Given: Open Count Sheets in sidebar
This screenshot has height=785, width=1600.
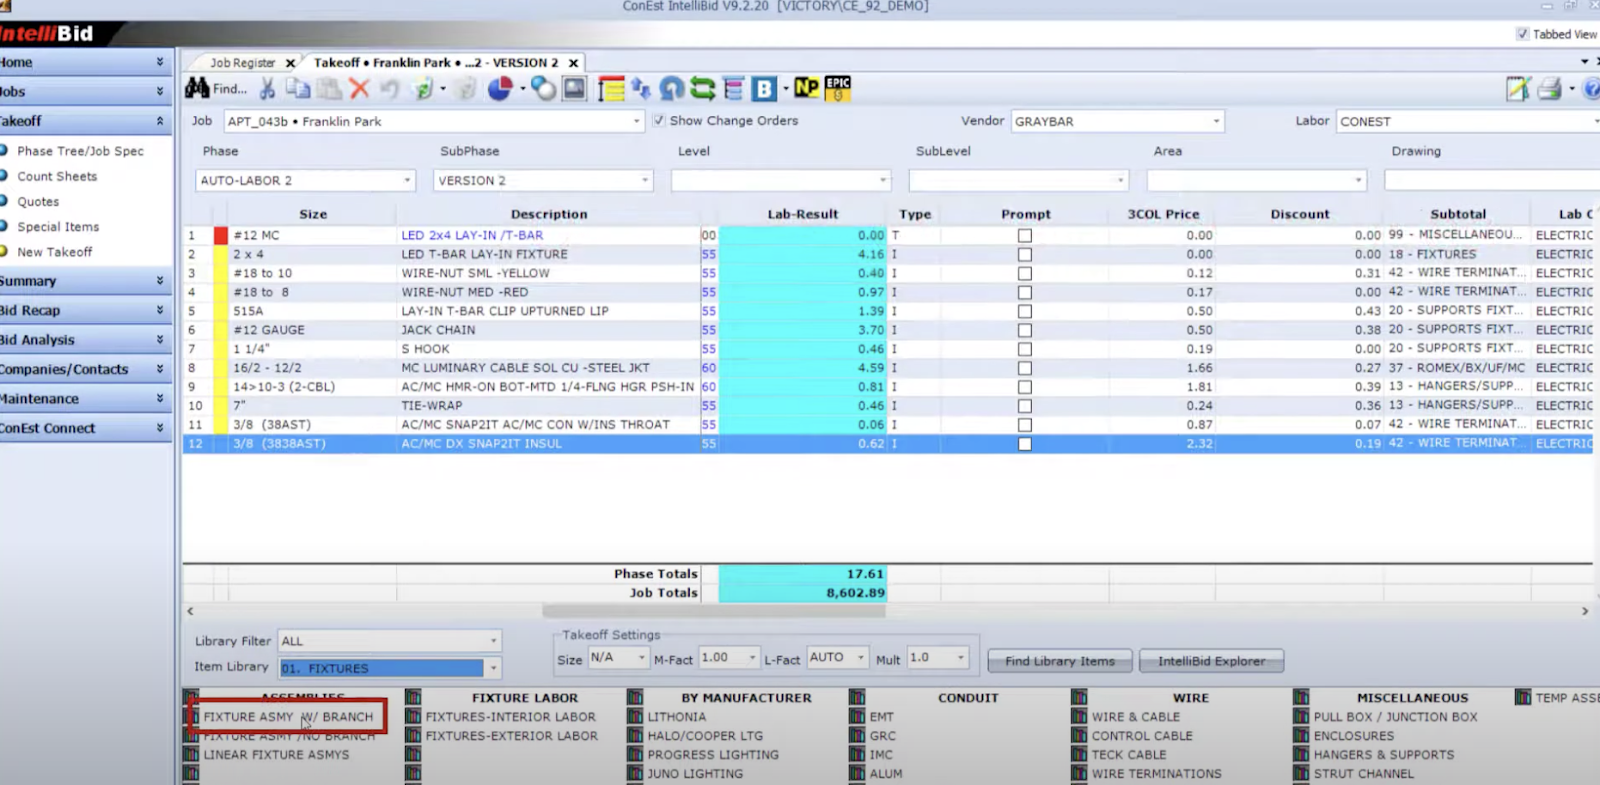Looking at the screenshot, I should (57, 176).
